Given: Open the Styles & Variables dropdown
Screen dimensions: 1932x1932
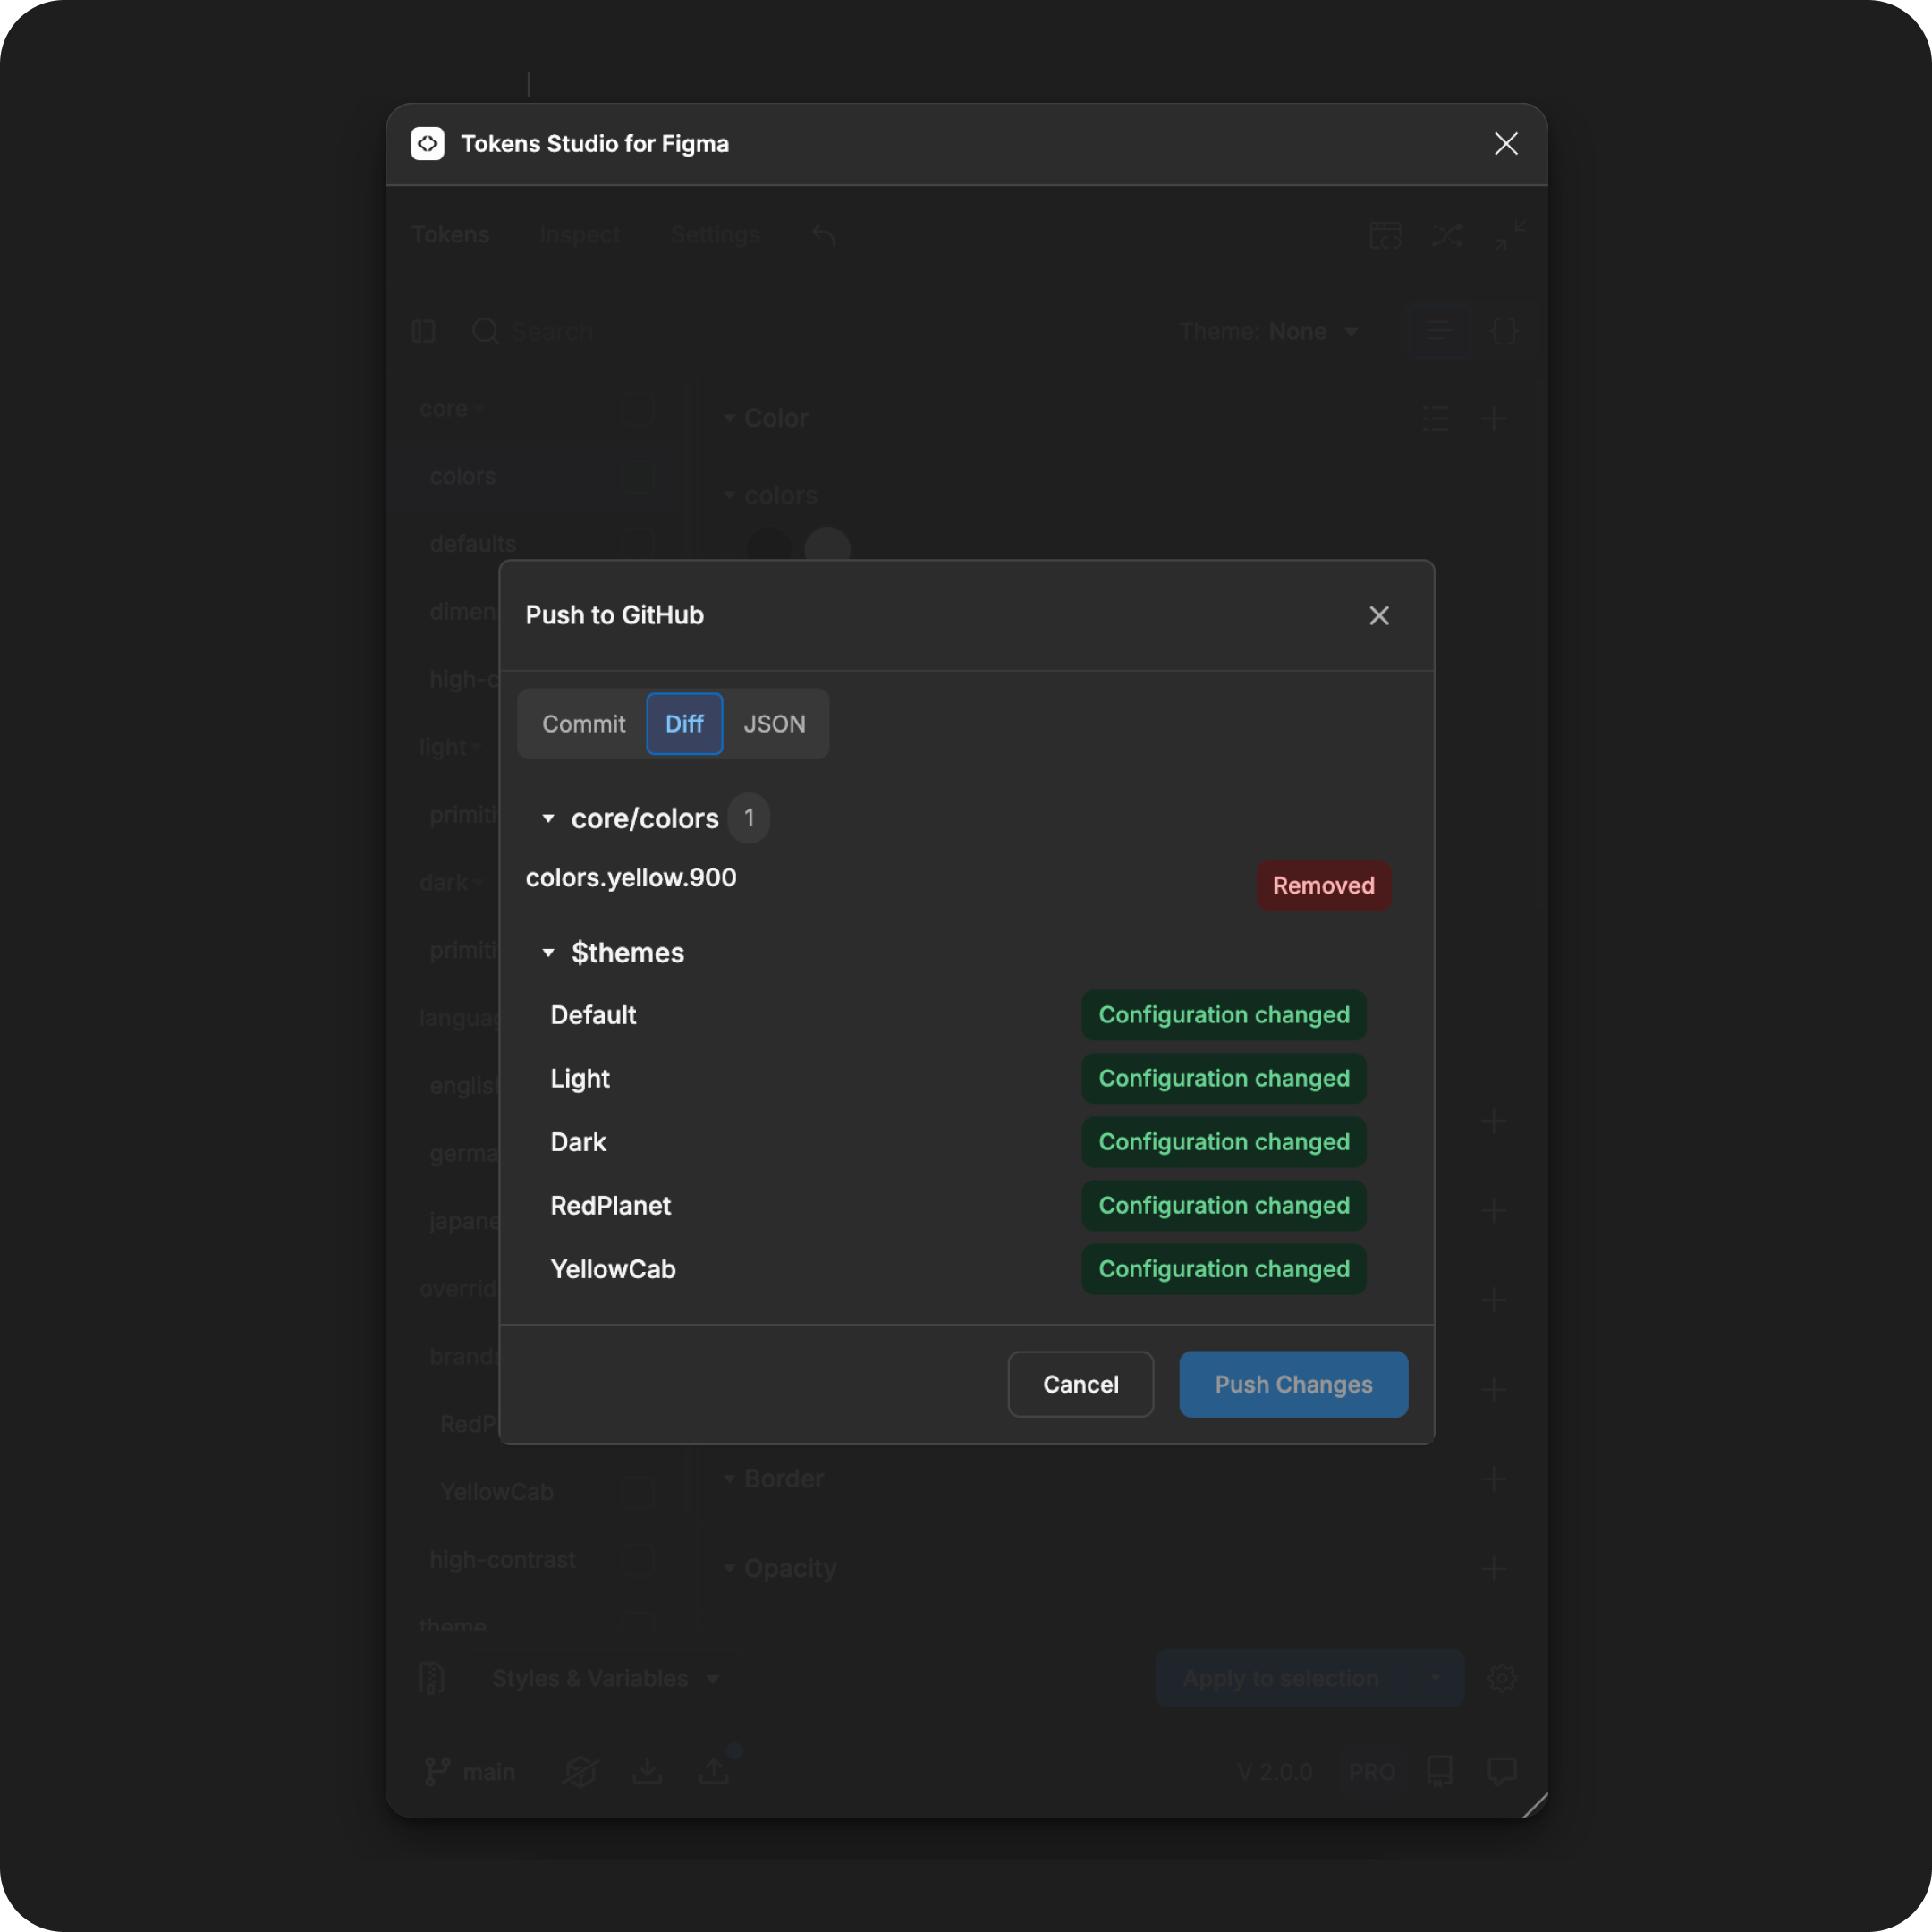Looking at the screenshot, I should coord(605,1678).
